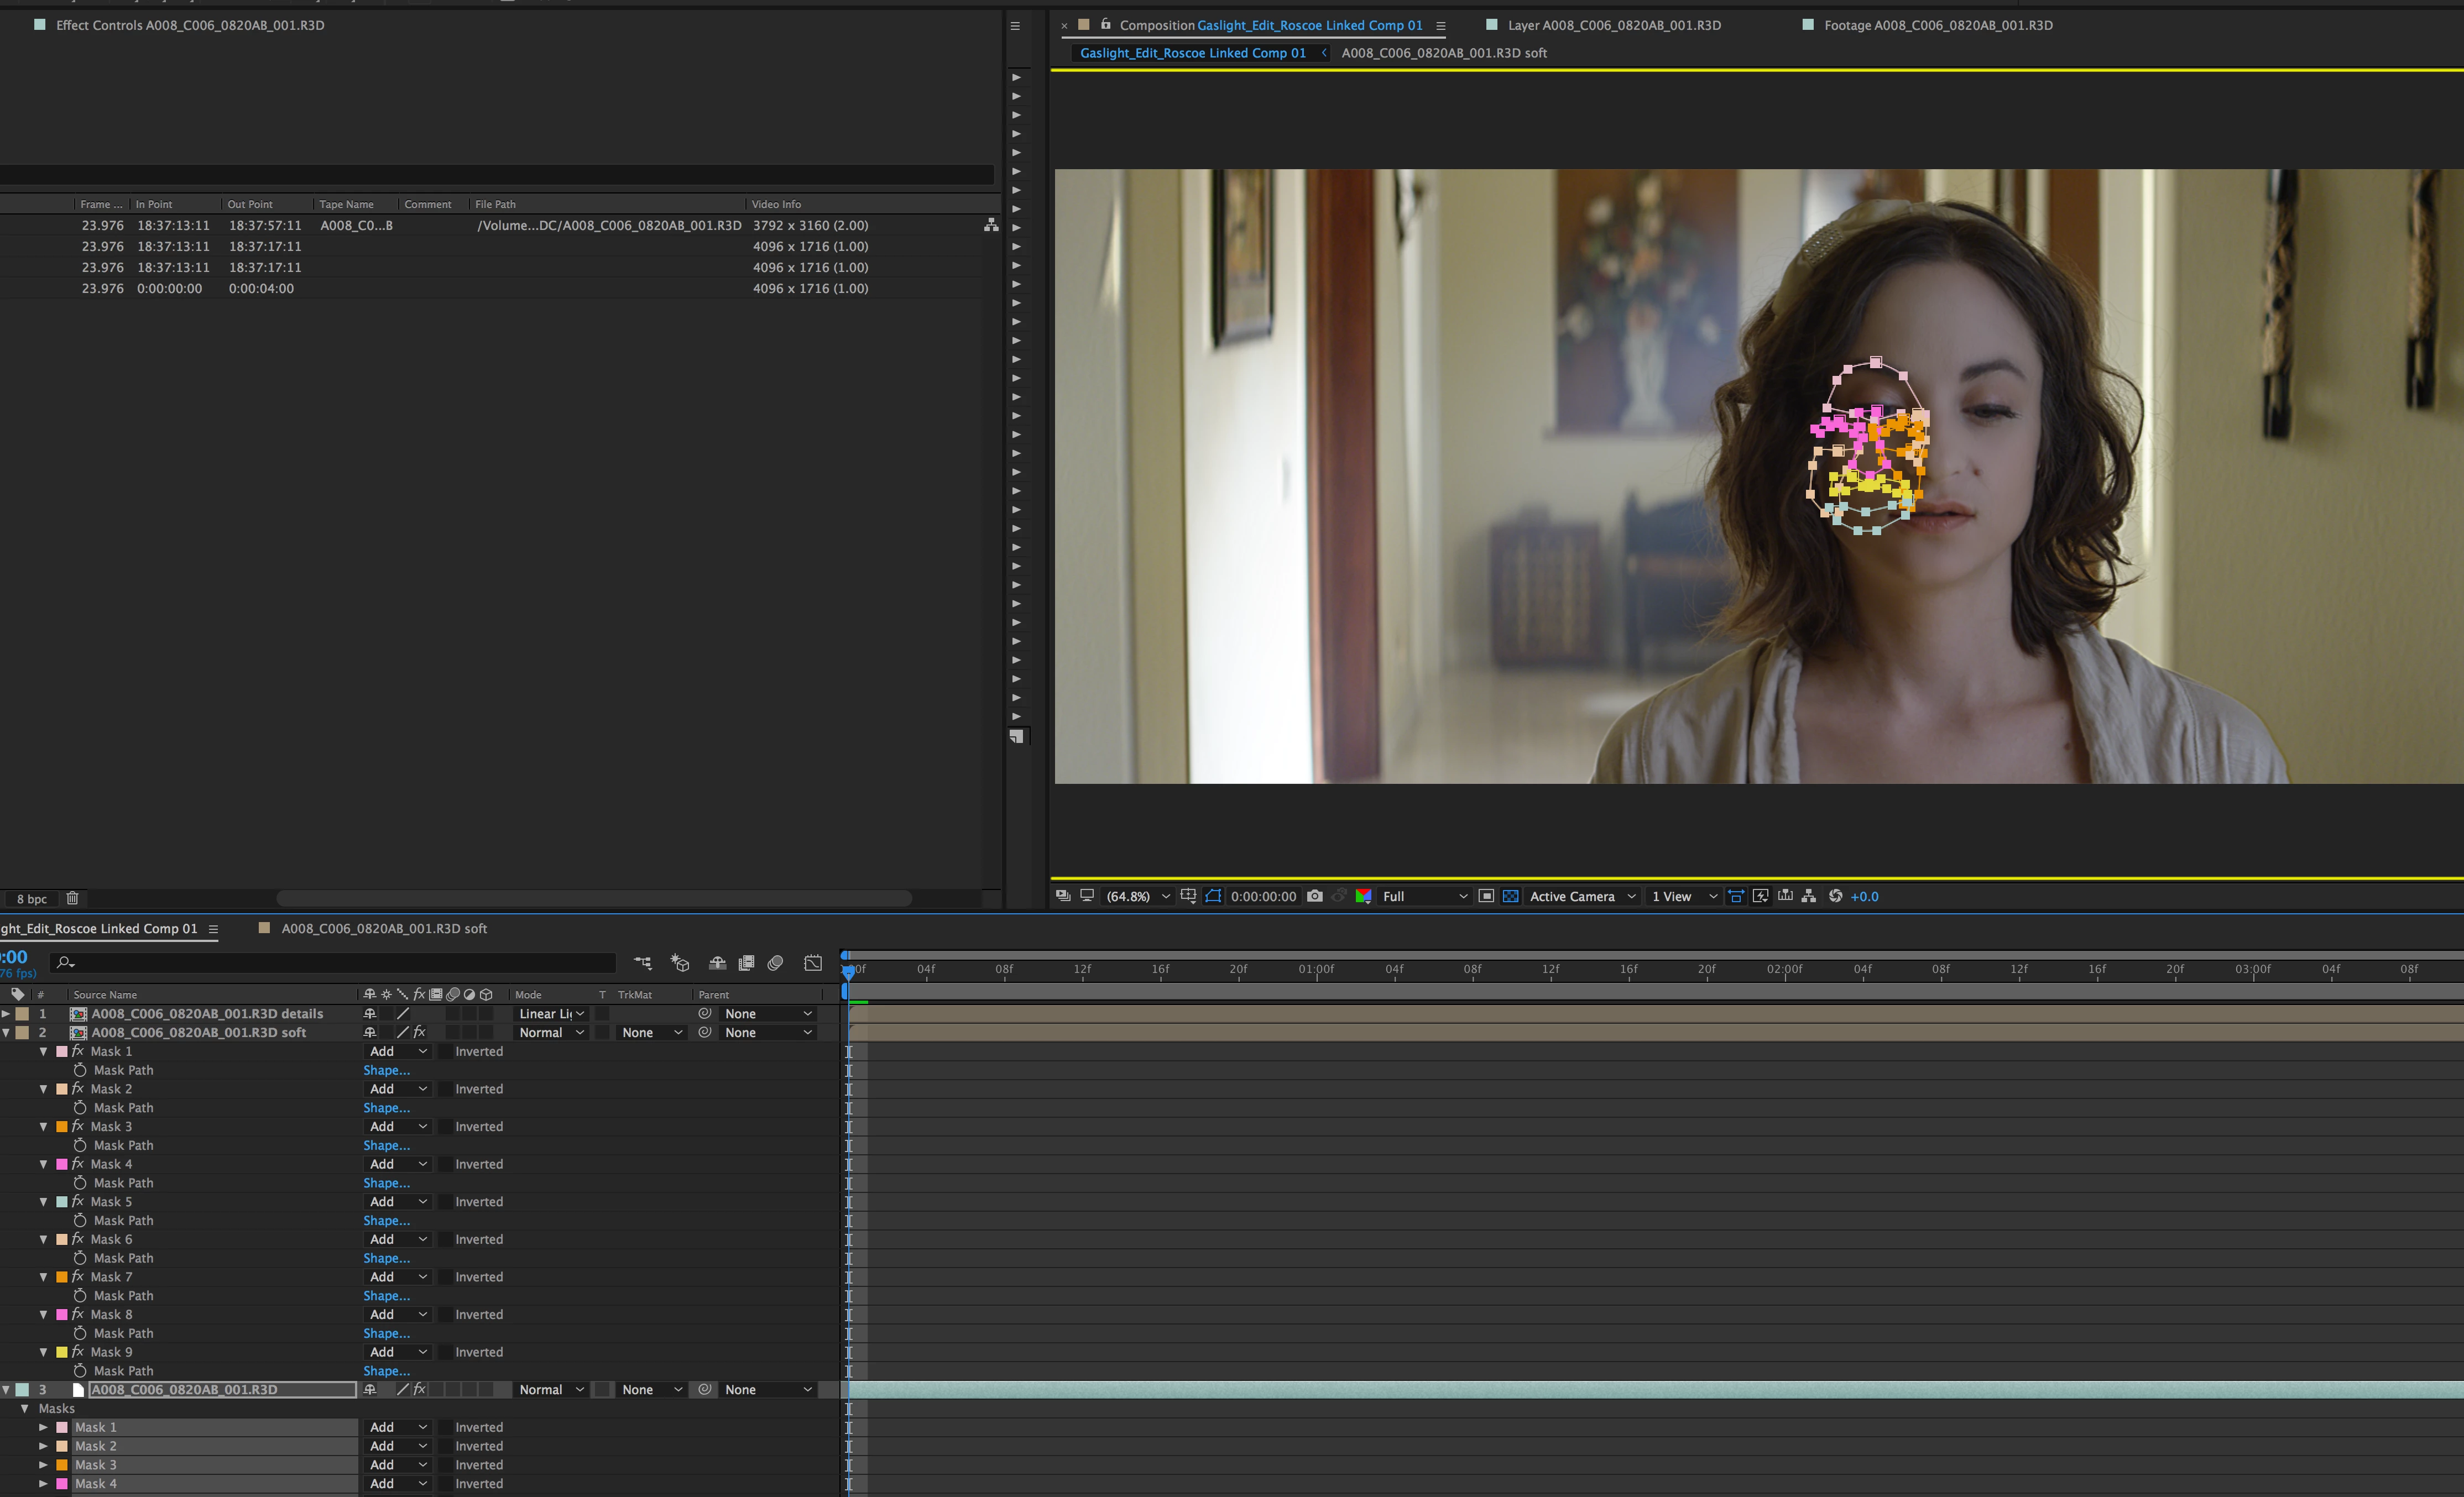The image size is (2464, 1497).
Task: Toggle the transparency grid in viewer
Action: 1510,896
